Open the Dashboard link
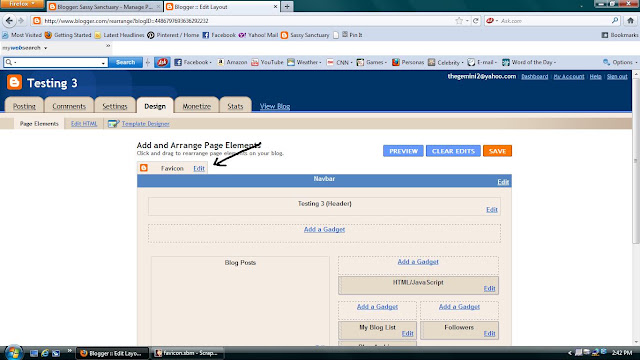The width and height of the screenshot is (640, 360). point(534,76)
